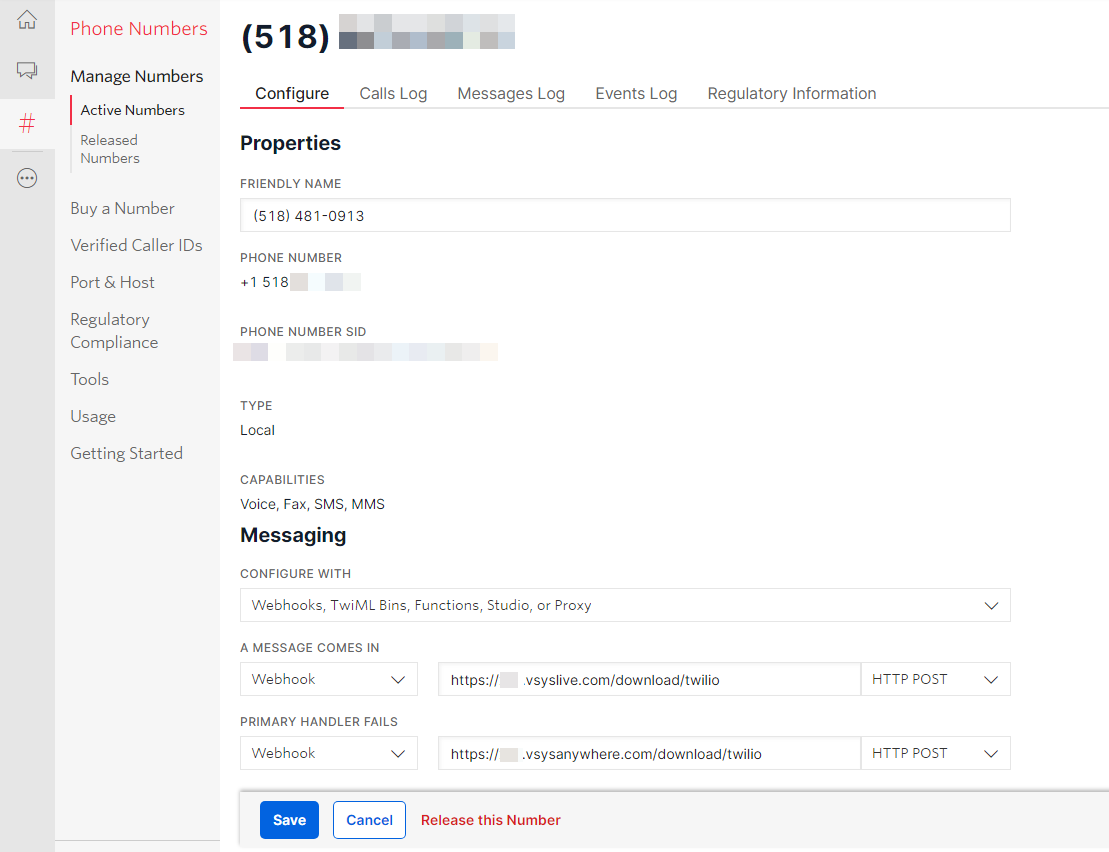Switch to the Calls Log tab
The height and width of the screenshot is (852, 1109).
393,93
